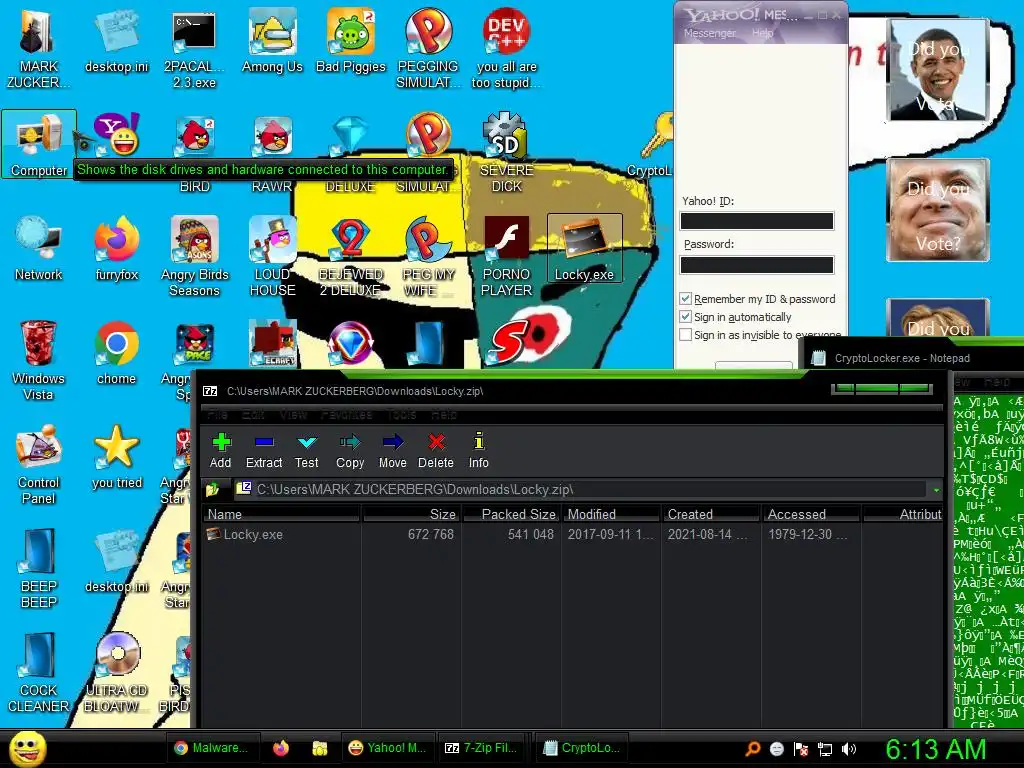The image size is (1024, 768).
Task: Click the Firefox quick launch taskbar icon
Action: click(281, 748)
